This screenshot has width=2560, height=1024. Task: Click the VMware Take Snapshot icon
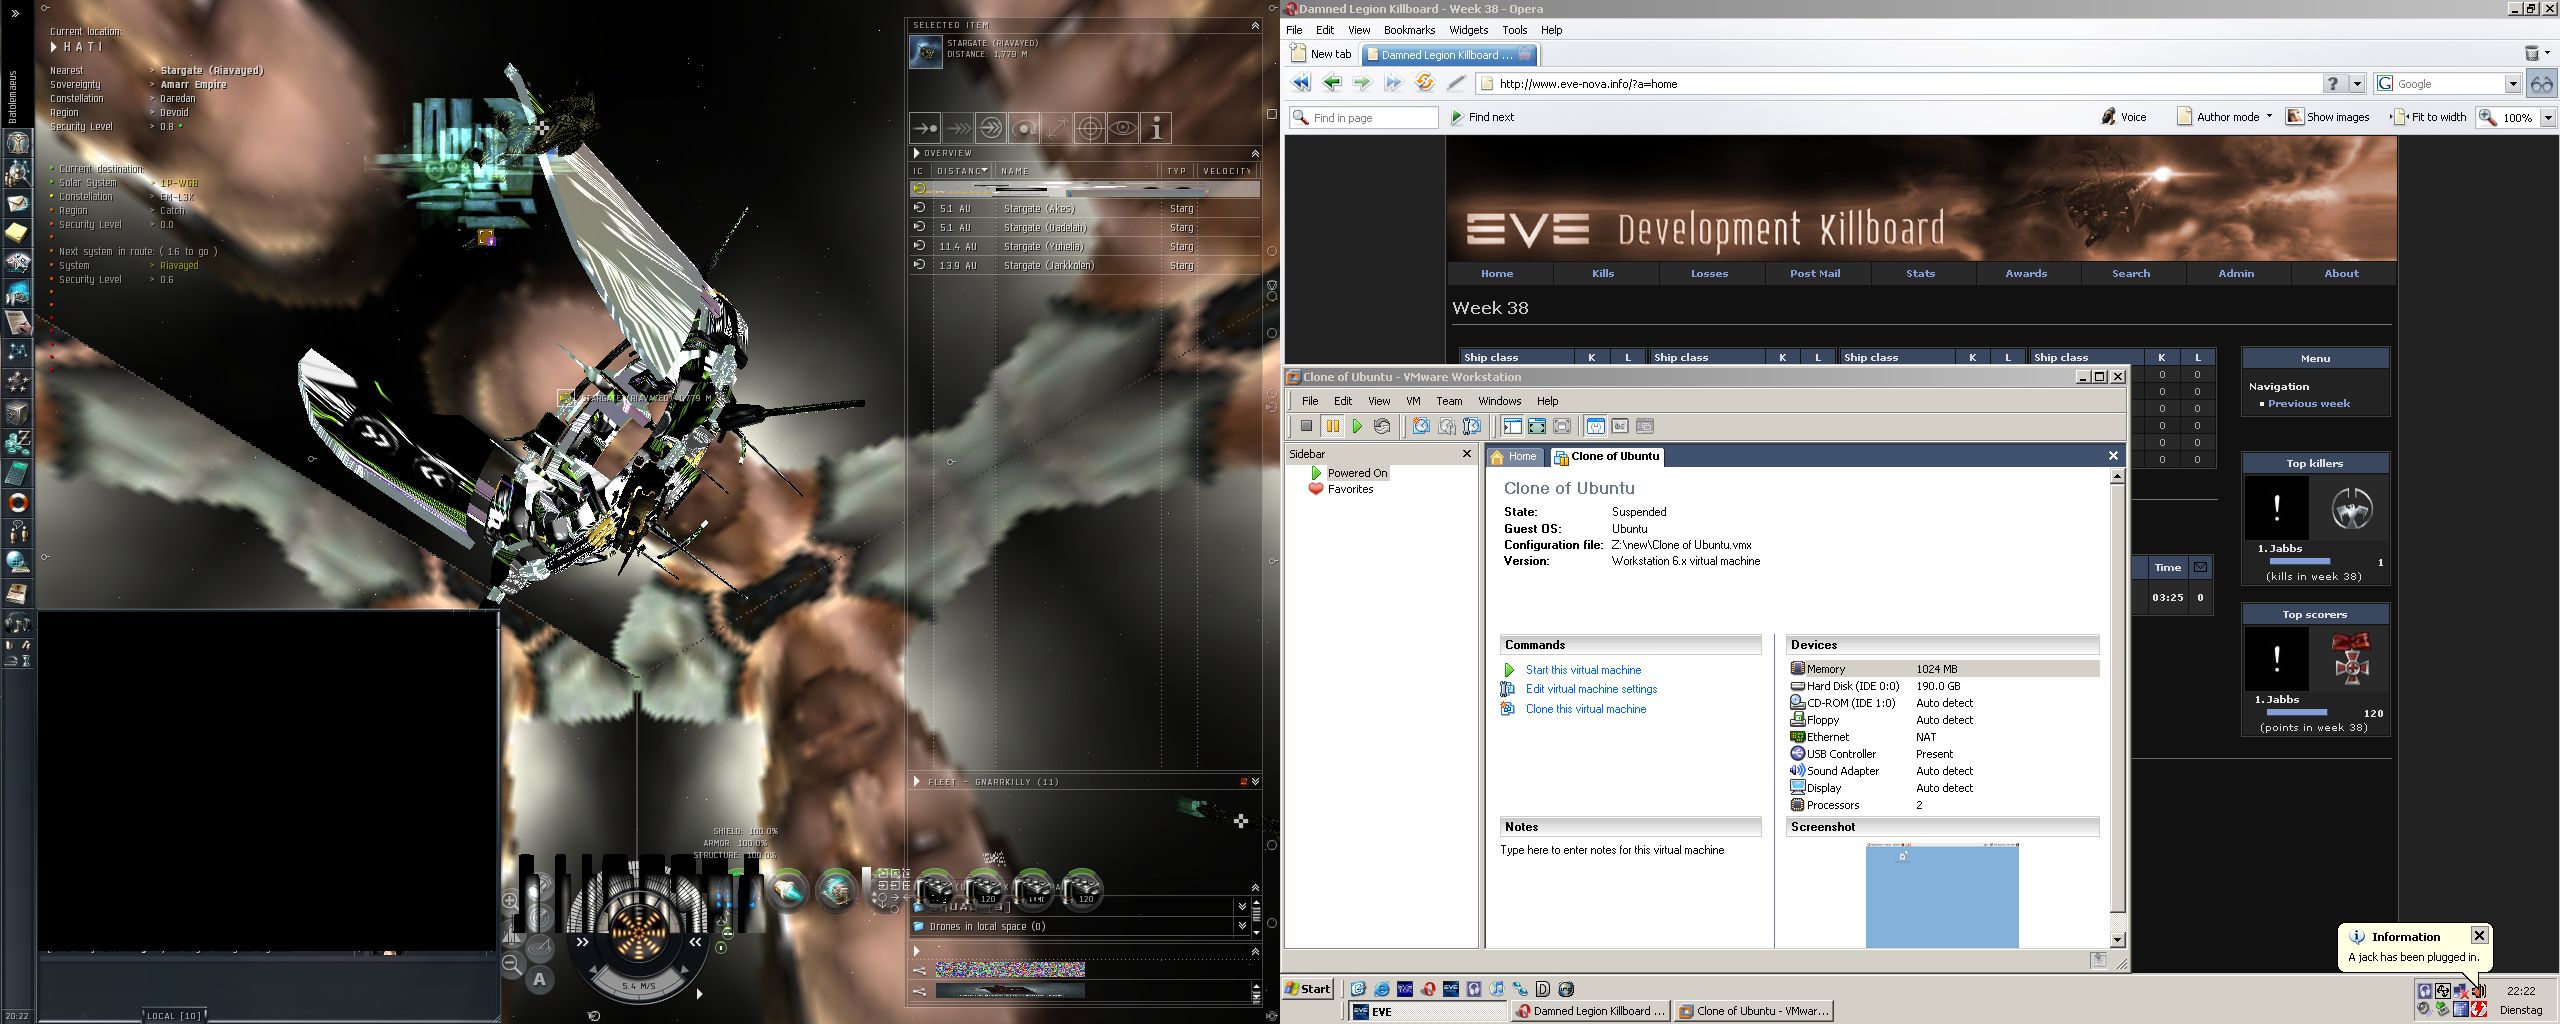pyautogui.click(x=1421, y=426)
